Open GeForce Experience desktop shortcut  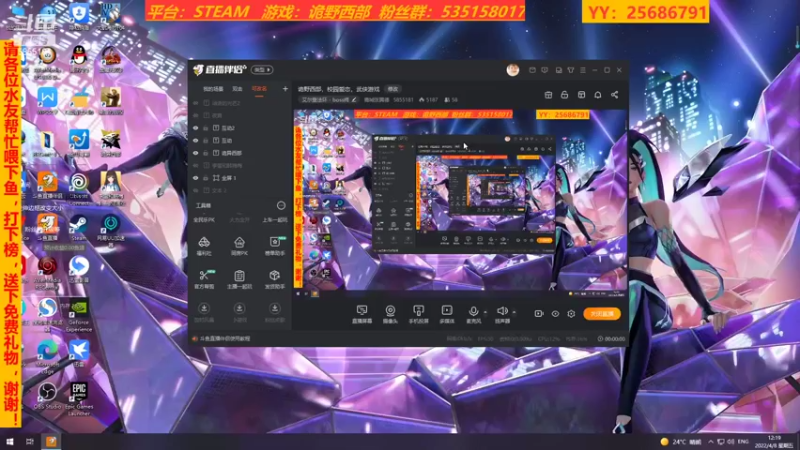pos(79,315)
